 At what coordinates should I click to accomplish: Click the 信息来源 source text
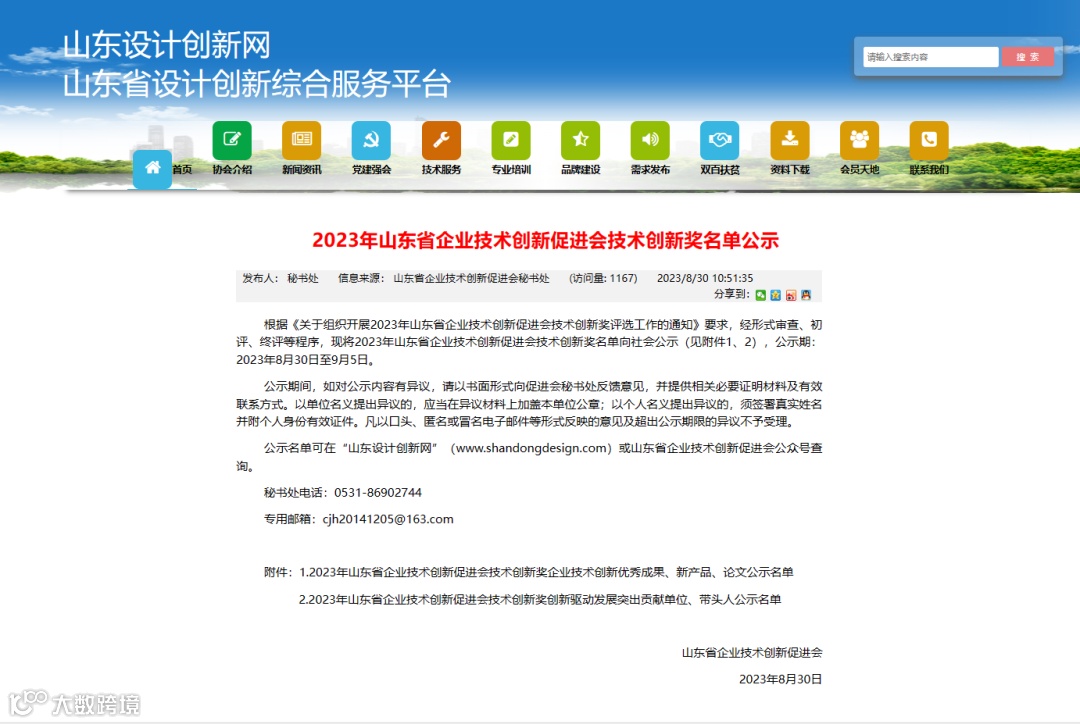pos(444,278)
